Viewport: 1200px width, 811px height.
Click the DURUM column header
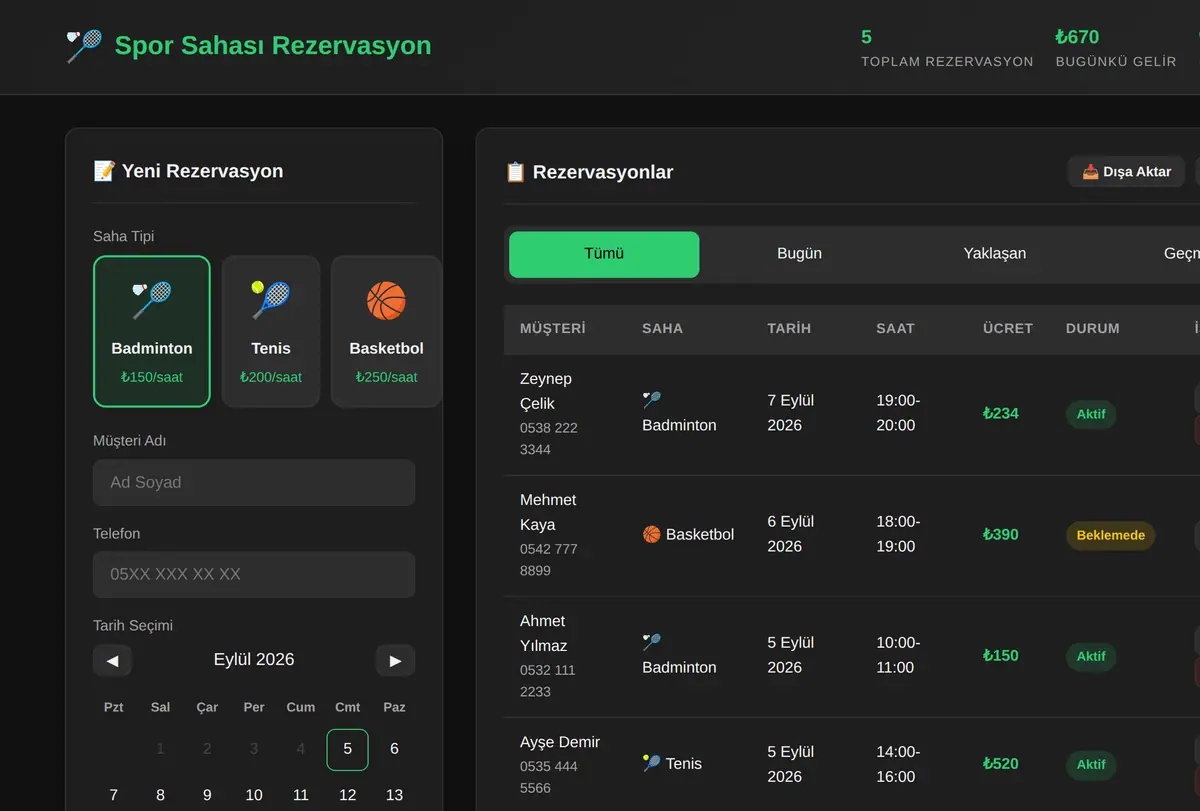tap(1093, 328)
